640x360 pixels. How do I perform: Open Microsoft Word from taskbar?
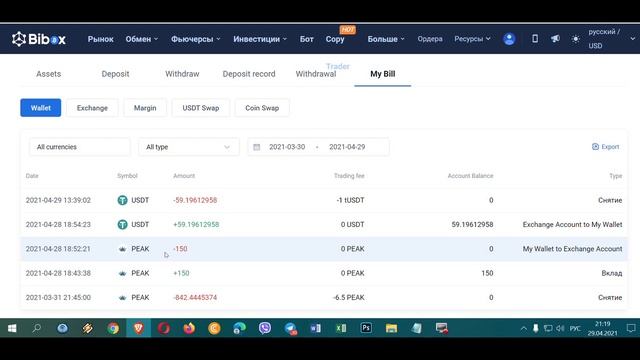[316, 328]
